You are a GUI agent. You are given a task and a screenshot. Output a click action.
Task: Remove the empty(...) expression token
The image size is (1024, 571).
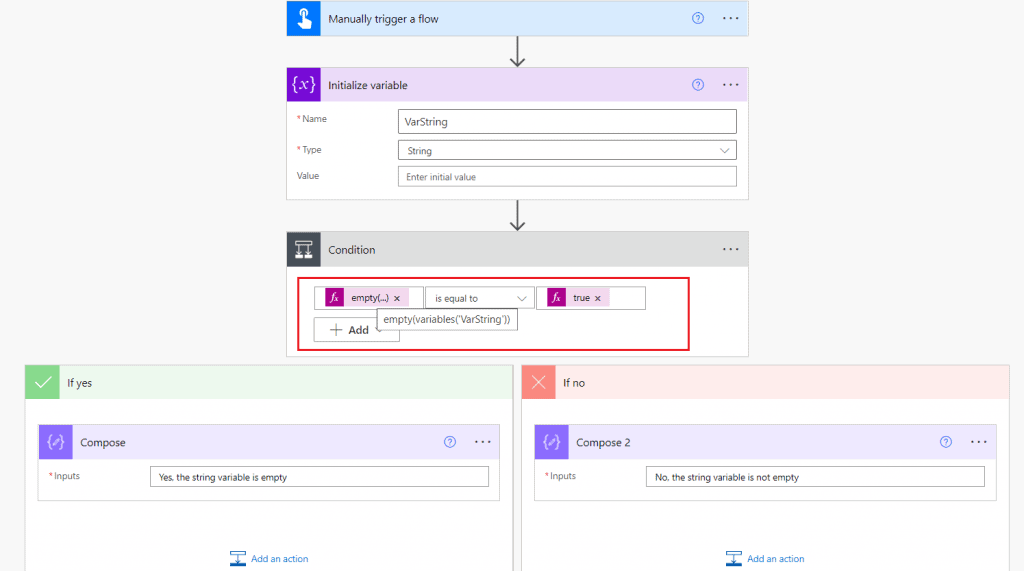(x=397, y=298)
